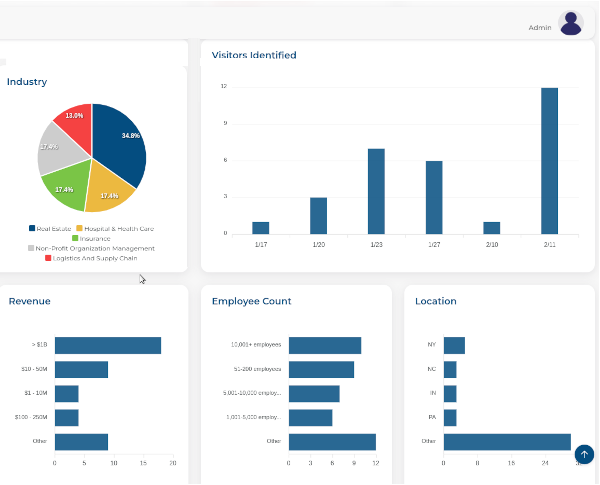Click the Other bar in Employee Count
The width and height of the screenshot is (600, 485).
pyautogui.click(x=332, y=441)
